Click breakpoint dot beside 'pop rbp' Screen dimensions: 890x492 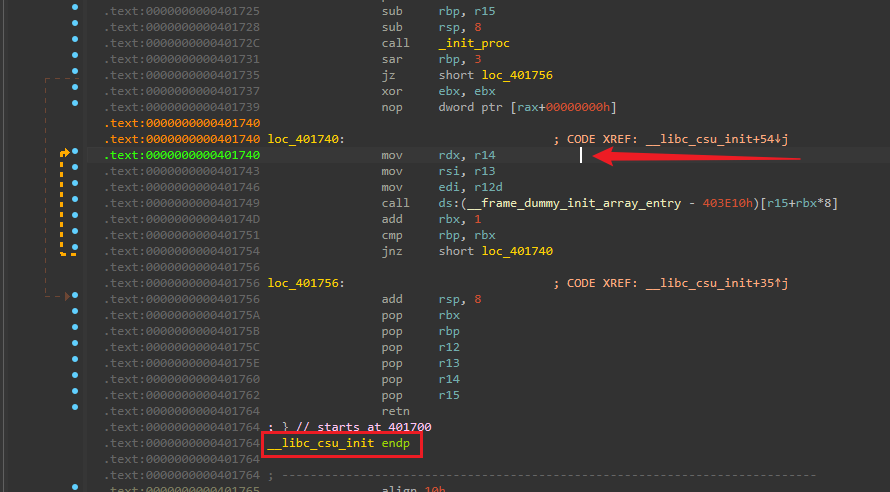[x=75, y=327]
